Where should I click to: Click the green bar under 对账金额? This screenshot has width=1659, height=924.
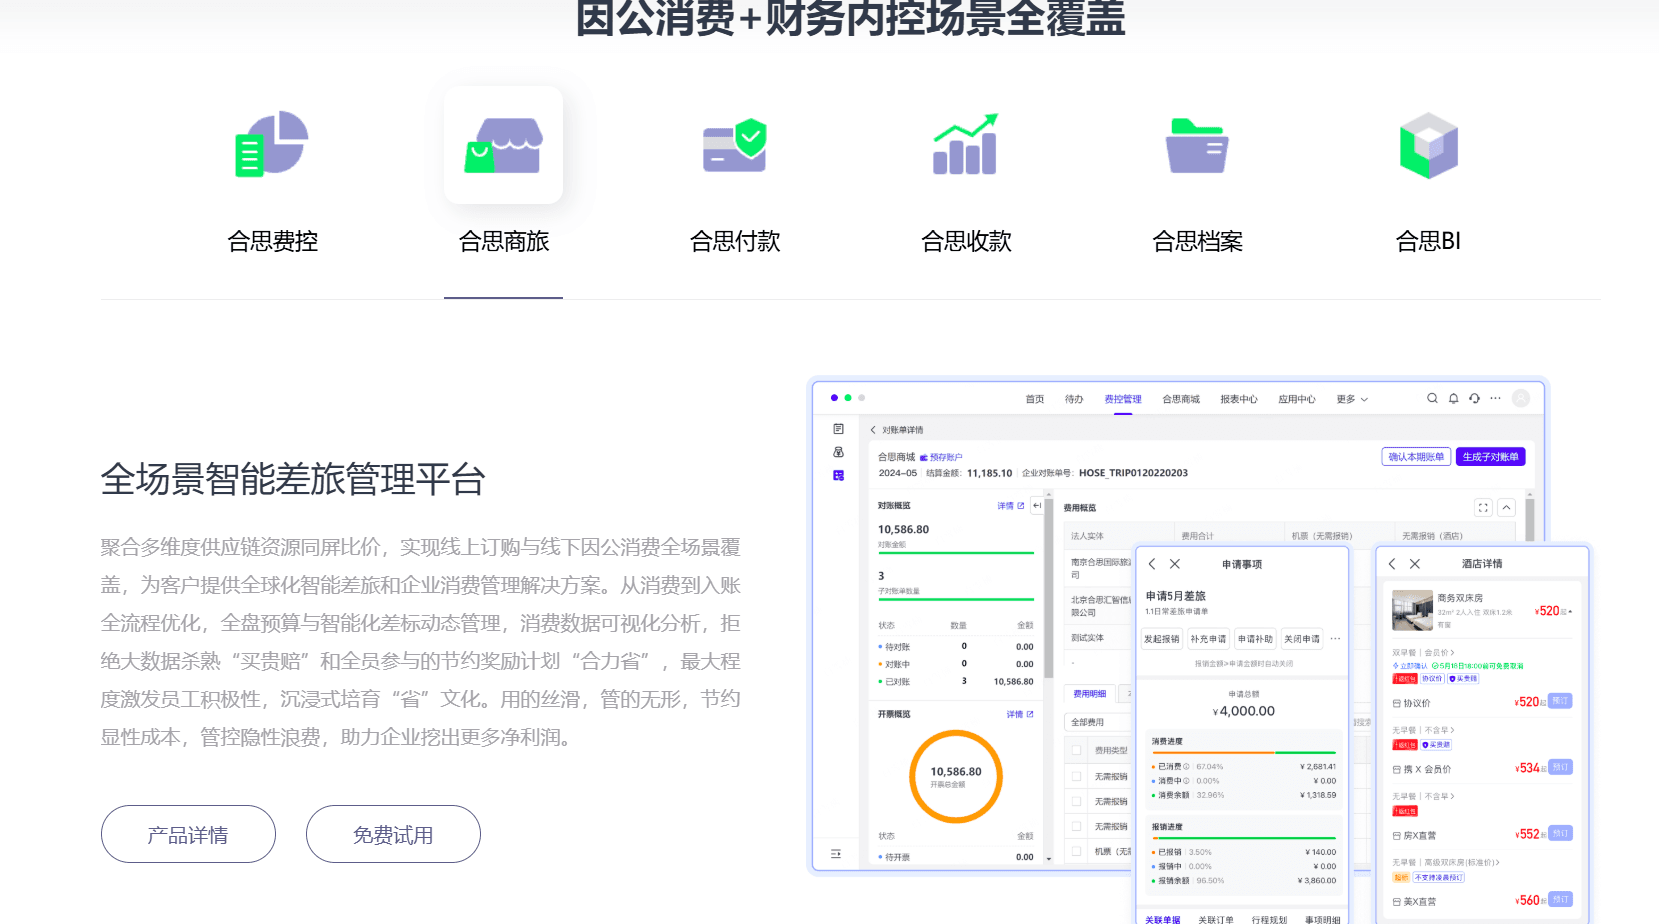pos(956,553)
